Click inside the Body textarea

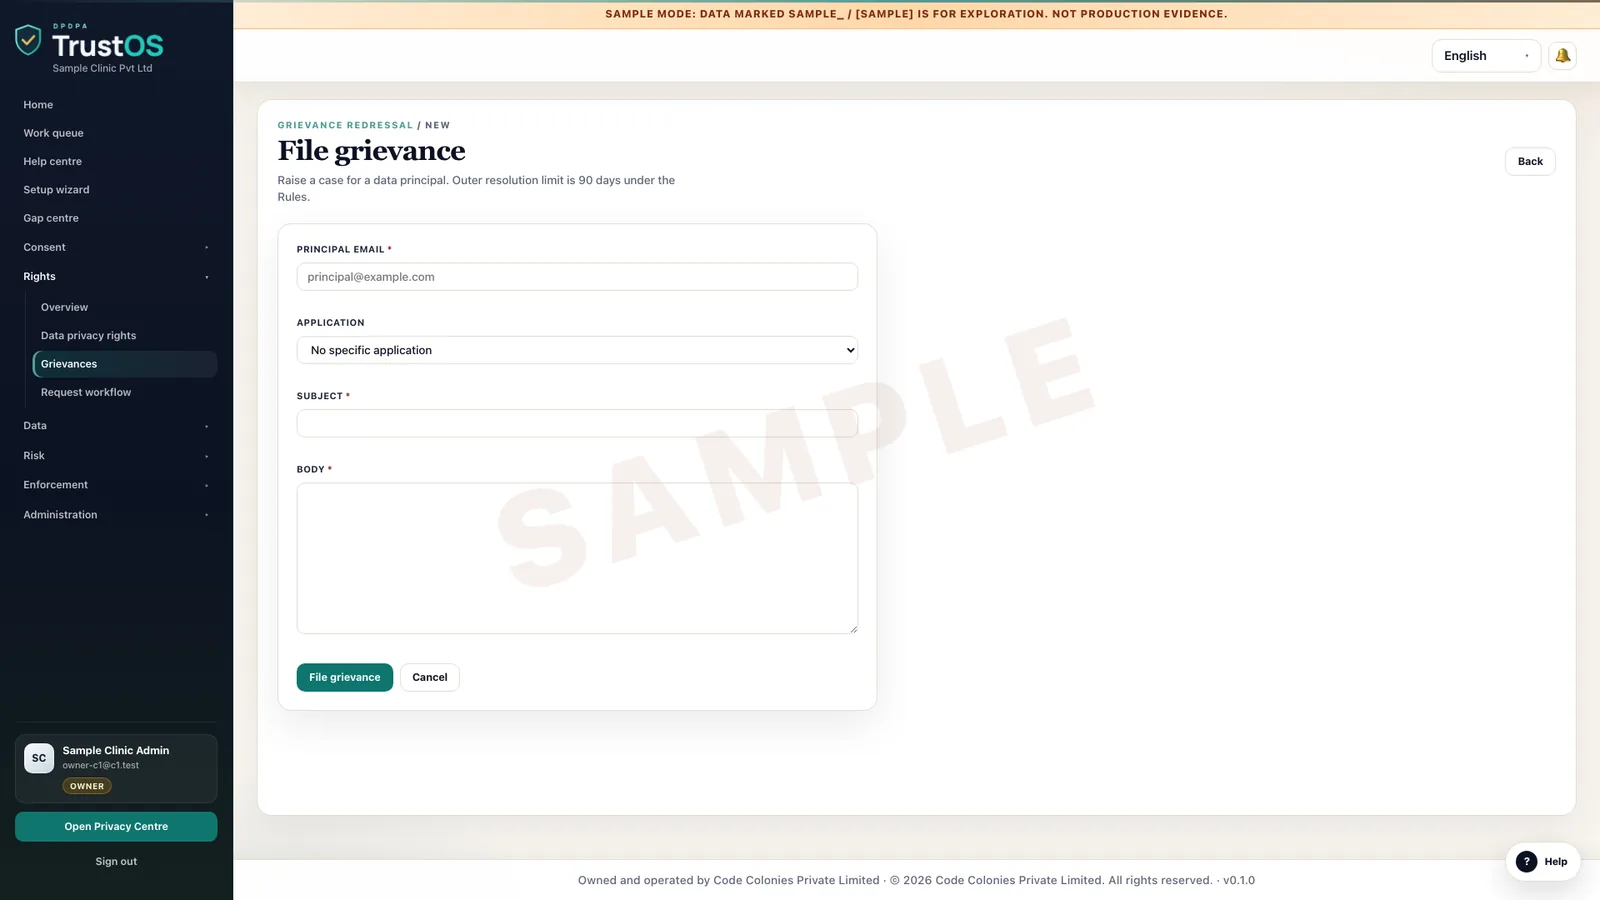pos(577,558)
